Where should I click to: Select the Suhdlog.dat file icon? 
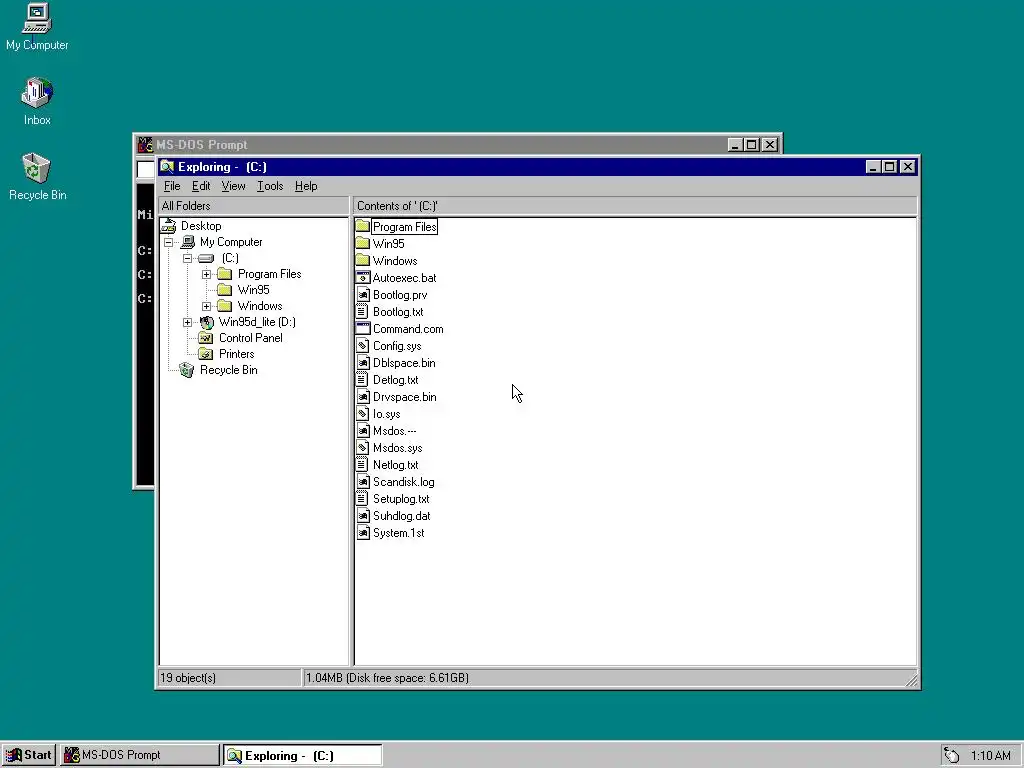click(363, 515)
